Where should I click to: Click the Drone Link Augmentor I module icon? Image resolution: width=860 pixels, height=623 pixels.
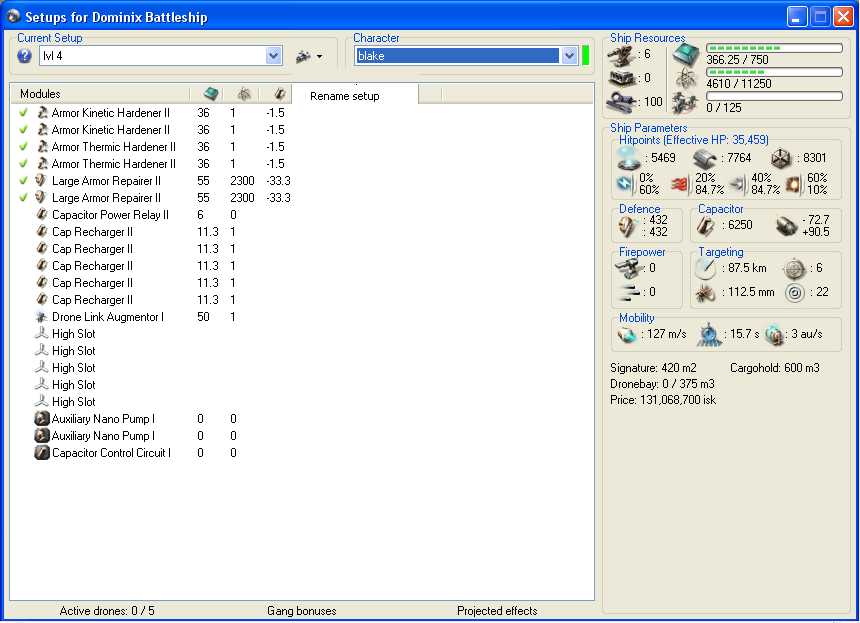coord(41,317)
